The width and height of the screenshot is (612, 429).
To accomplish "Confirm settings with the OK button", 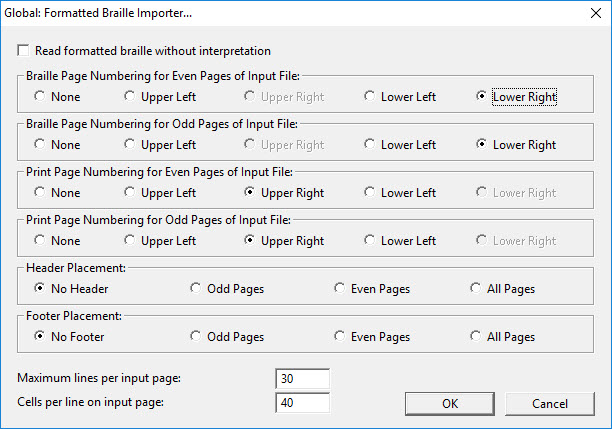I will click(x=449, y=404).
